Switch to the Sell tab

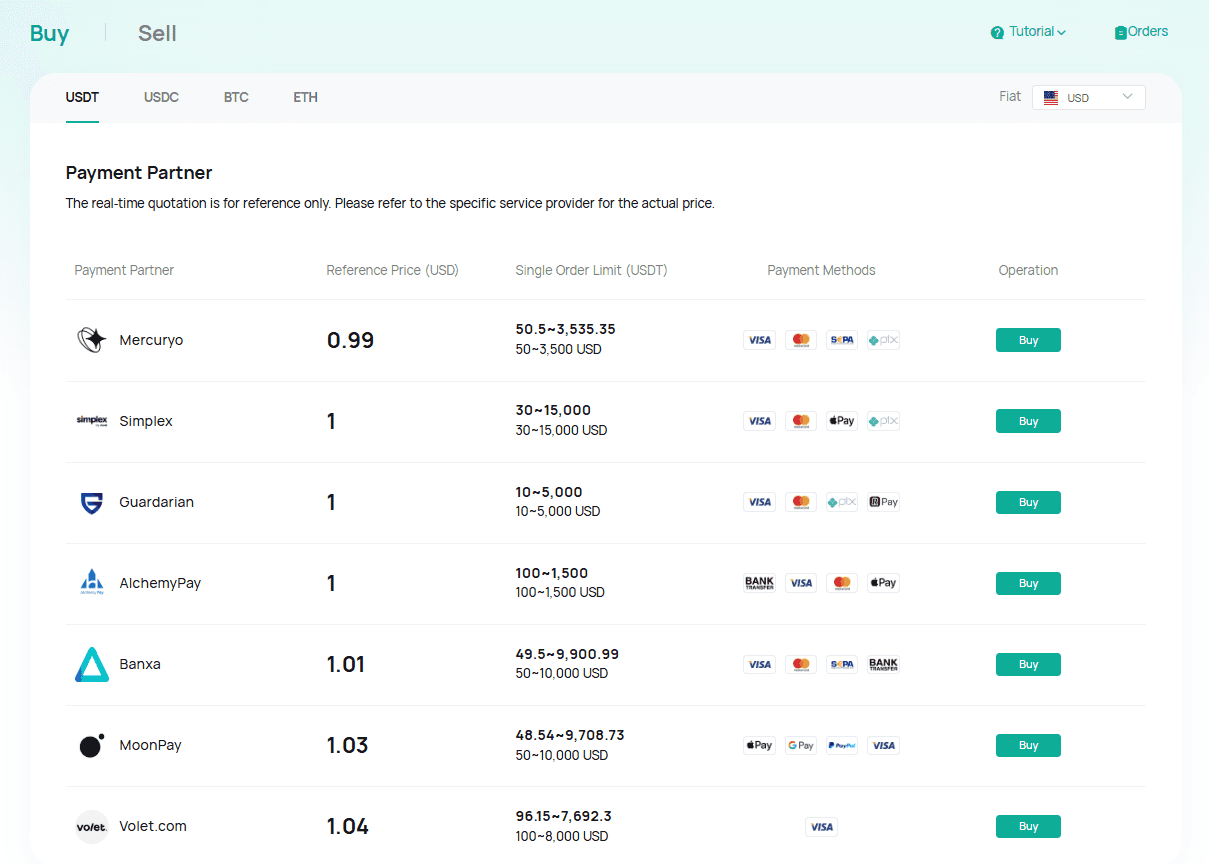pos(157,33)
